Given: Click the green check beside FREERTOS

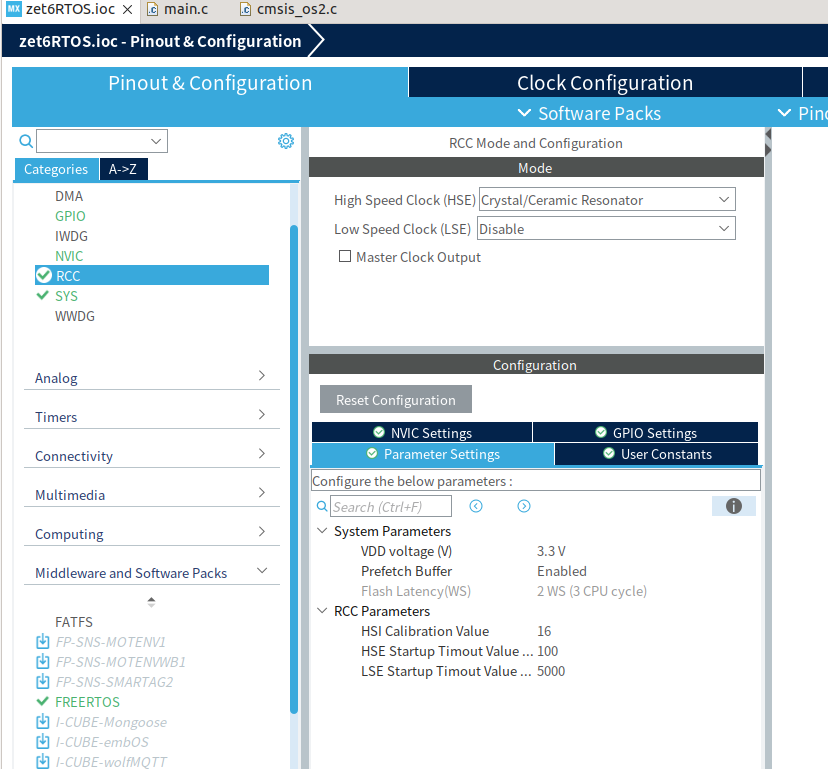Looking at the screenshot, I should point(43,701).
